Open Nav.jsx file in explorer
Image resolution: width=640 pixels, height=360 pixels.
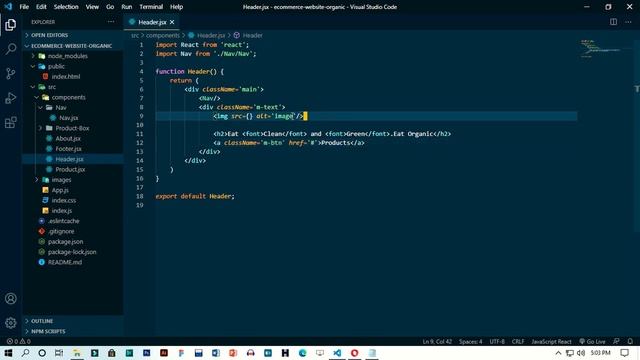point(69,118)
